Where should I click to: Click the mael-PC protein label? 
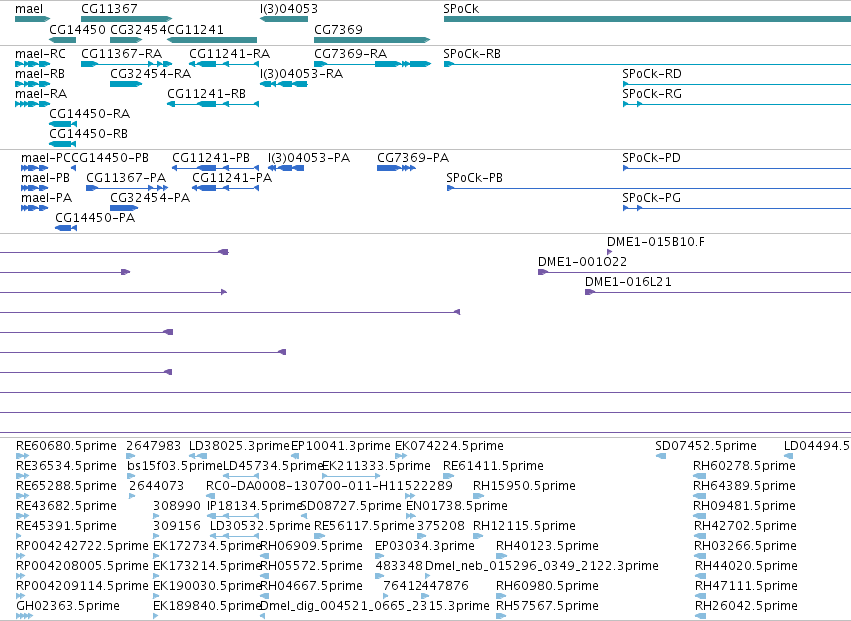click(x=46, y=158)
